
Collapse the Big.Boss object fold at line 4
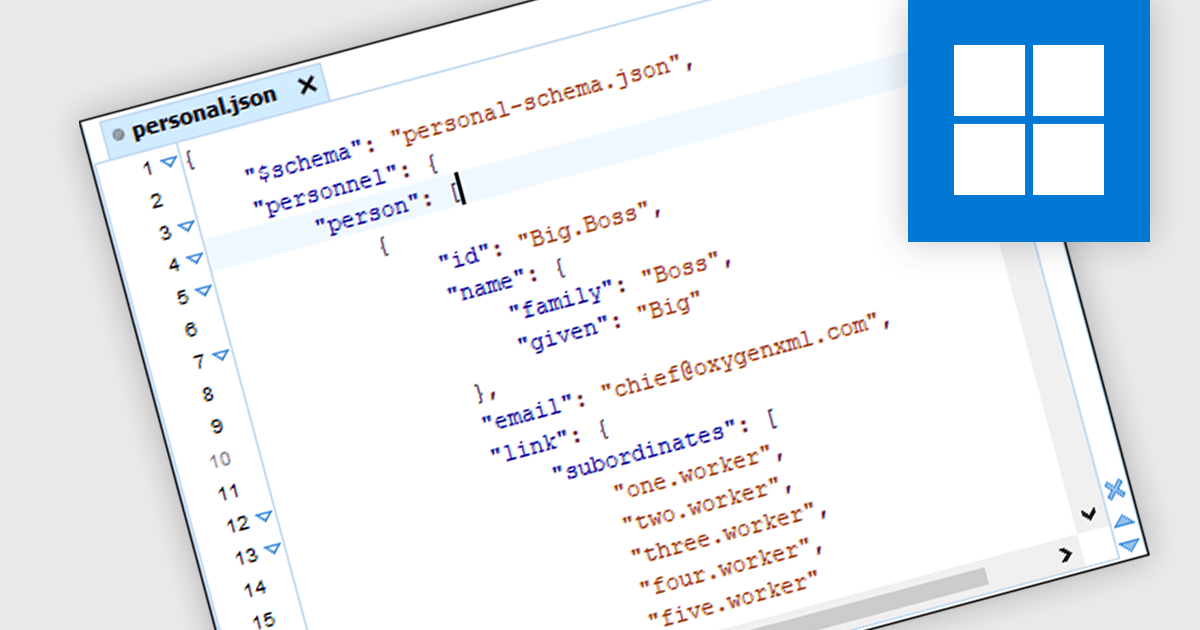click(x=195, y=260)
